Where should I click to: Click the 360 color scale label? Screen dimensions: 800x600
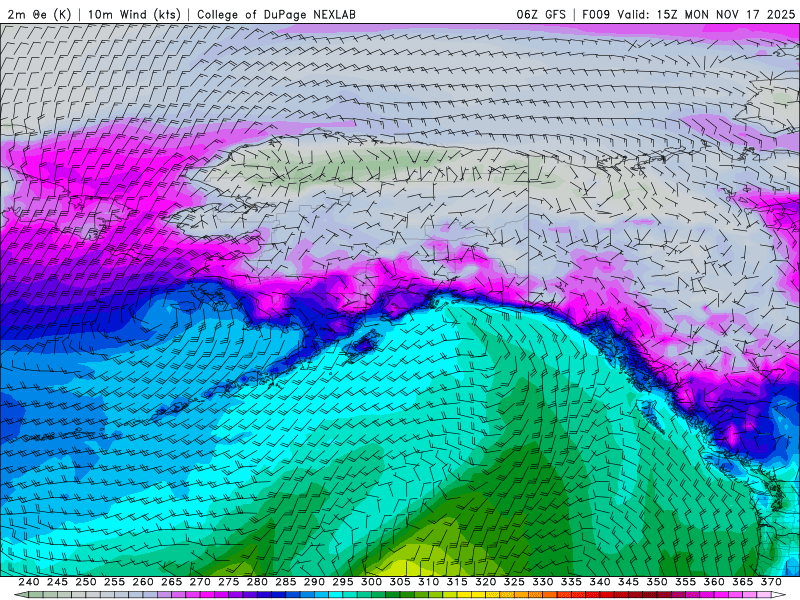[714, 582]
